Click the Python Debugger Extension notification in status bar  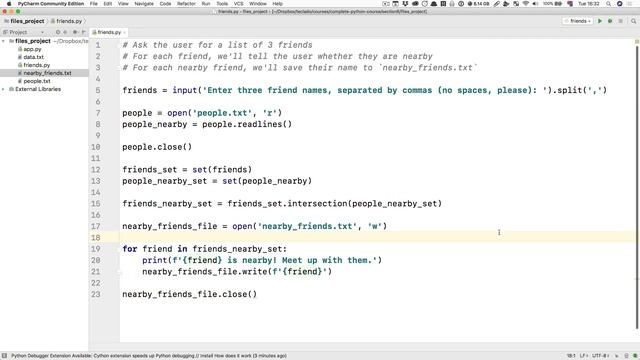point(149,356)
